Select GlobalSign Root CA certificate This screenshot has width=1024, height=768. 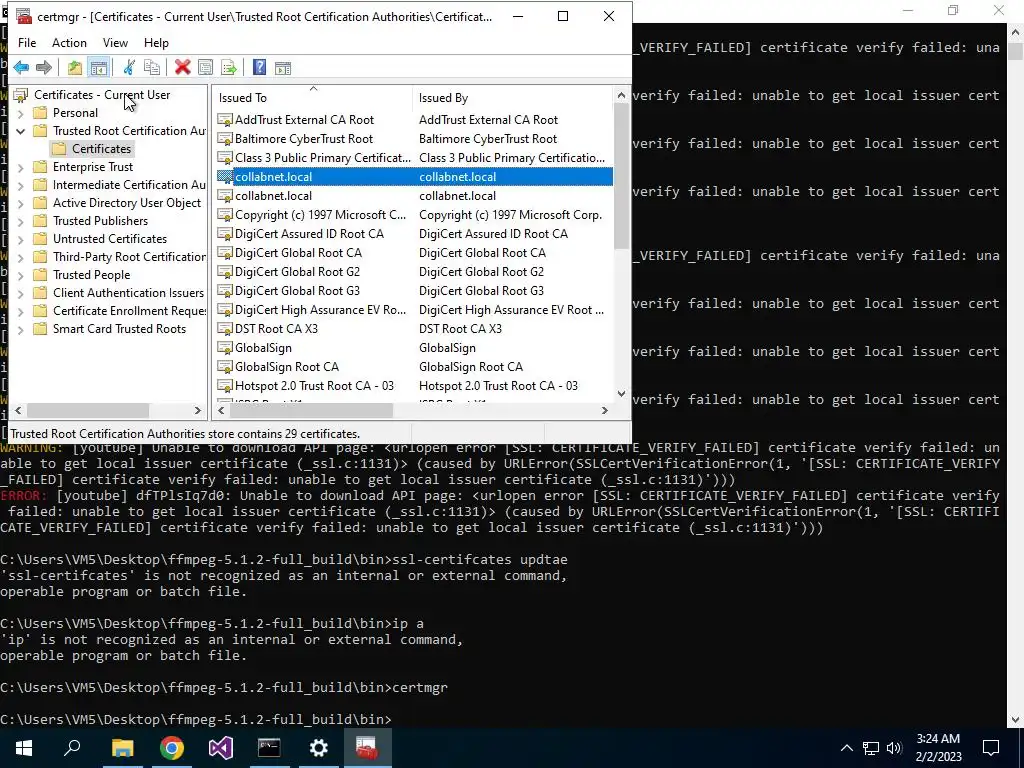coord(415,366)
